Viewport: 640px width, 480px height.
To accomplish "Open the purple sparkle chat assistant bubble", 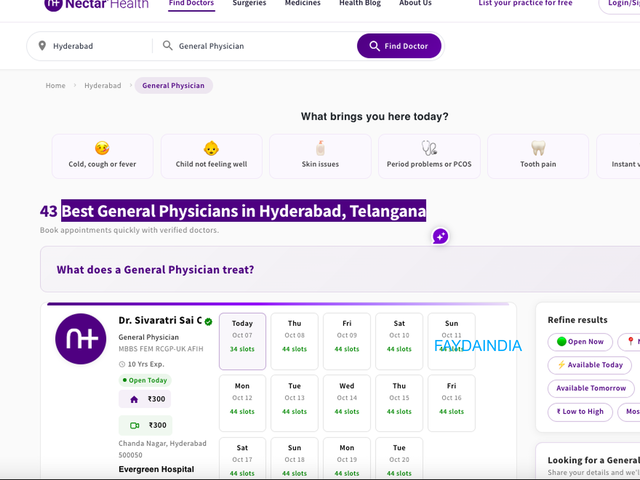I will click(x=440, y=236).
